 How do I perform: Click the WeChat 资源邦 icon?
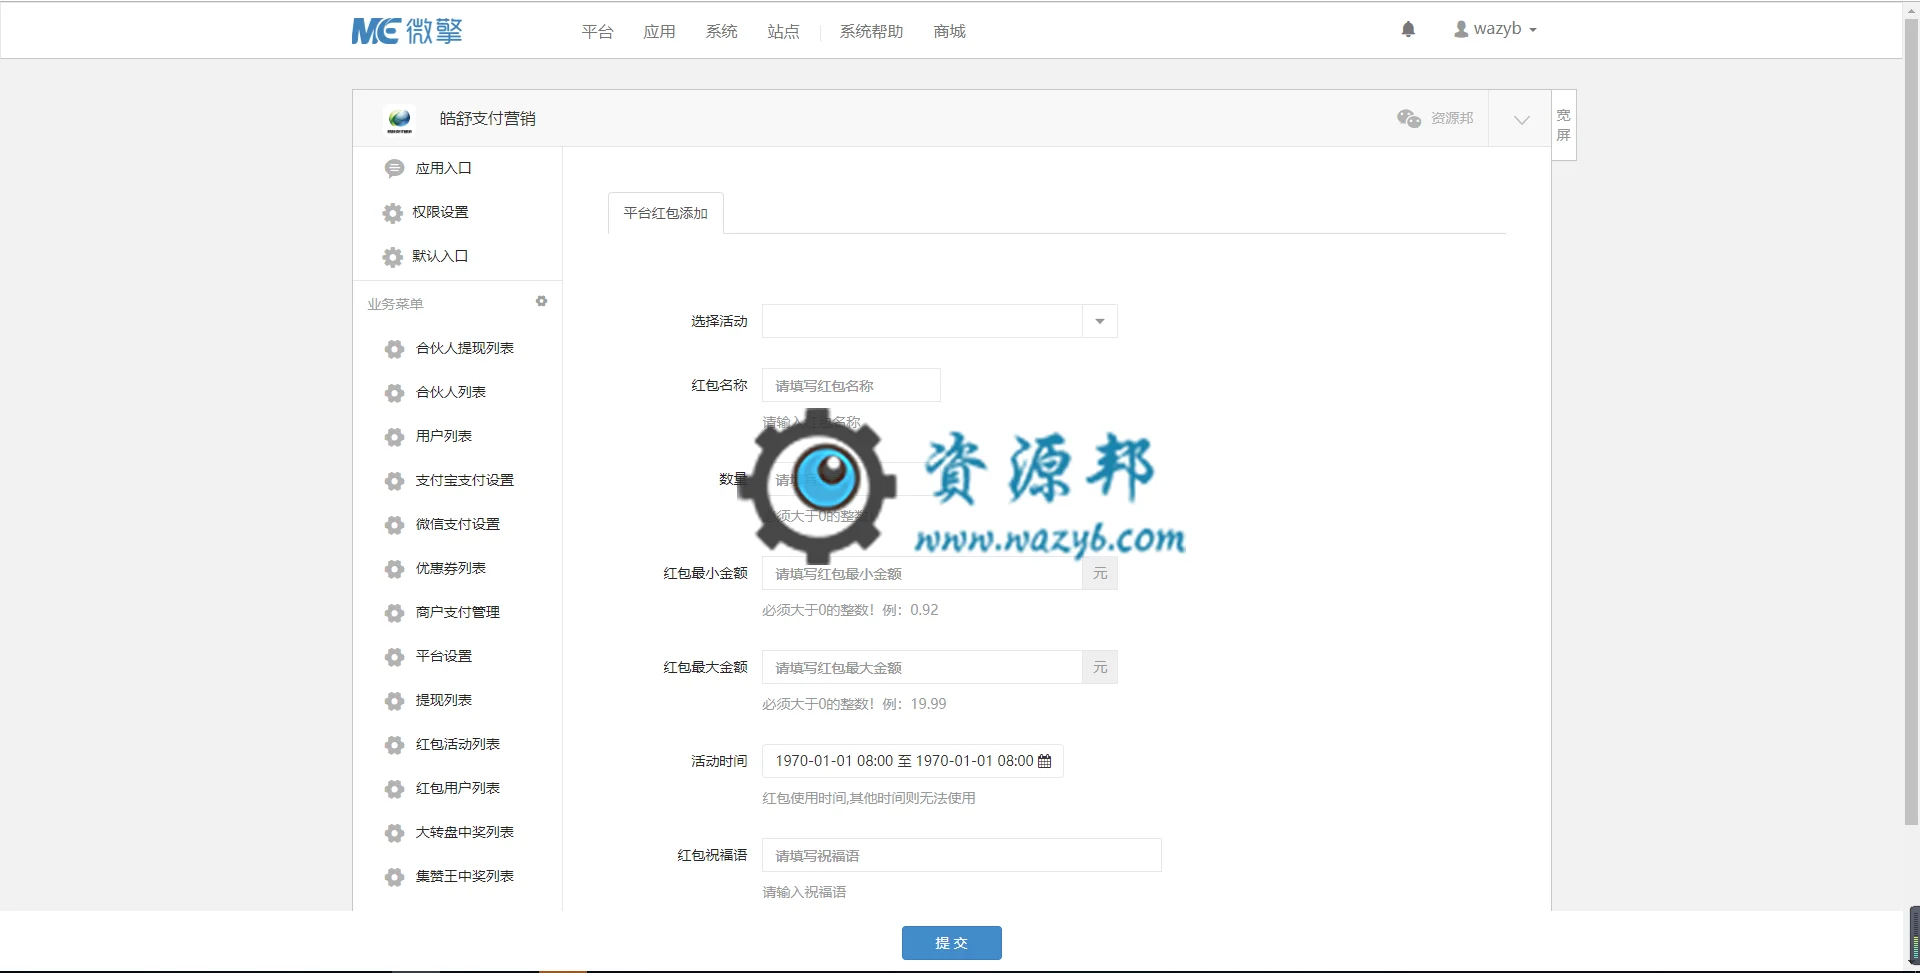(1409, 118)
